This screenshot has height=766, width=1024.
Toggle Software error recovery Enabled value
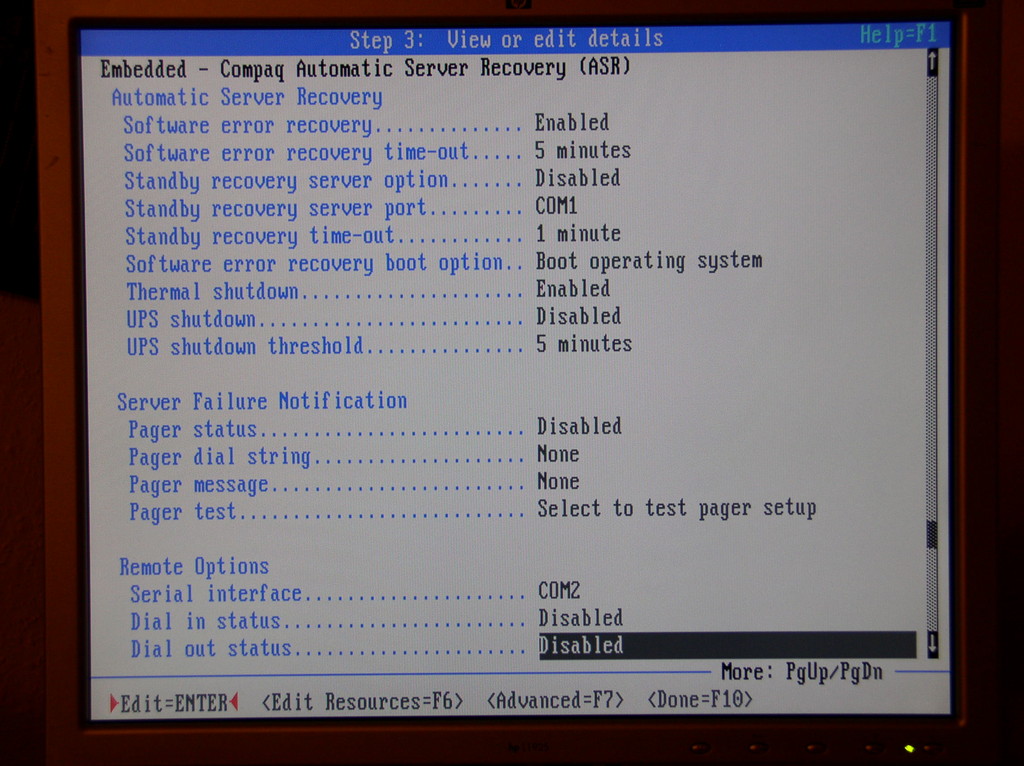coord(571,123)
